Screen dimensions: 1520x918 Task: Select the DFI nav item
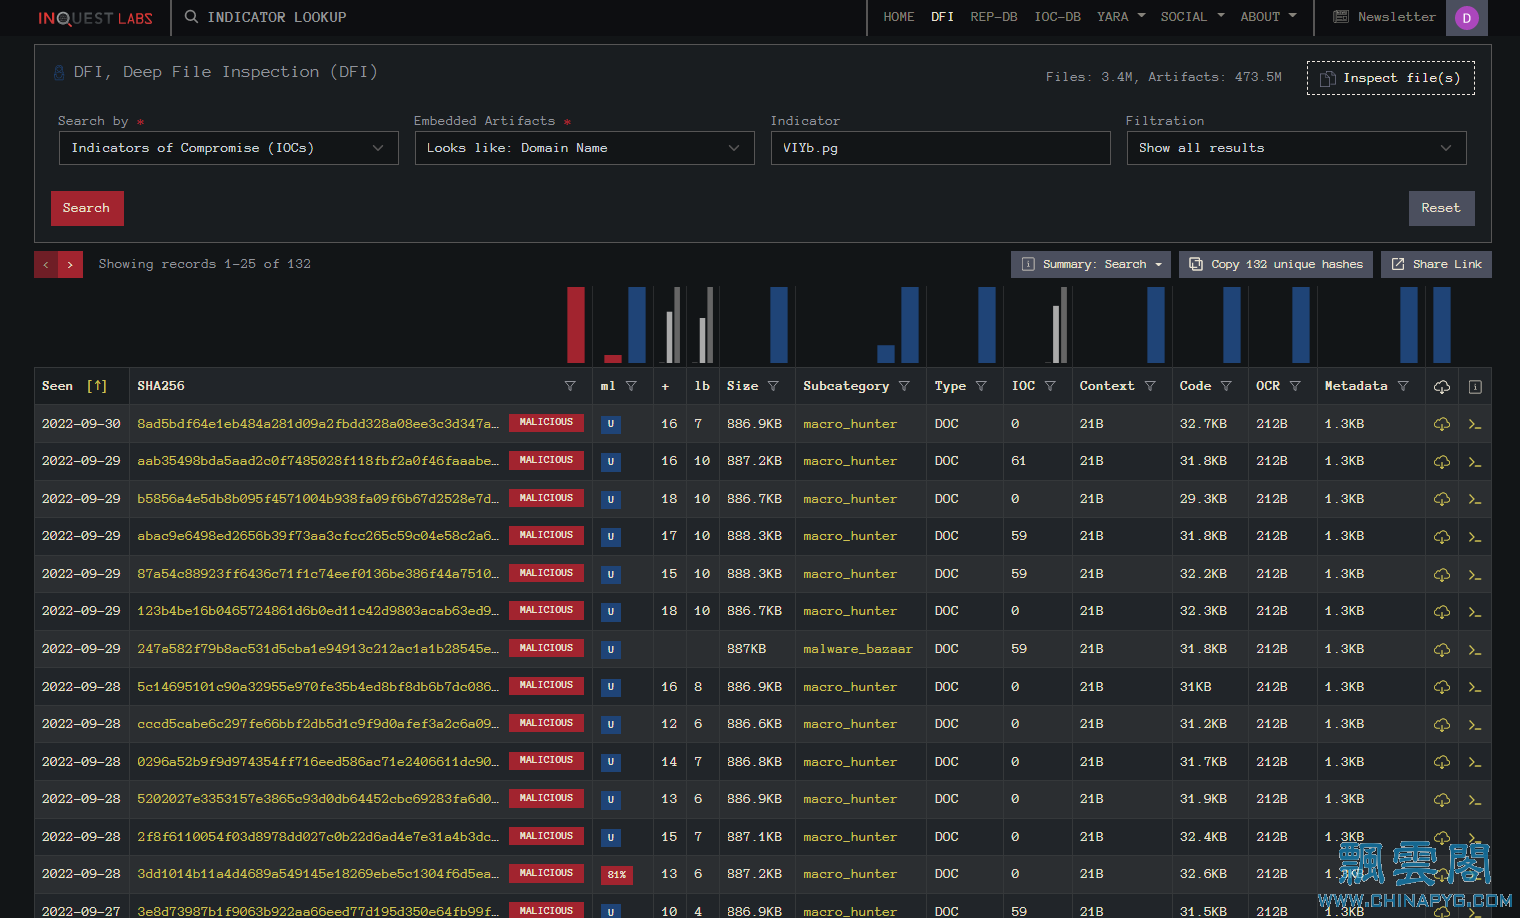pos(942,17)
